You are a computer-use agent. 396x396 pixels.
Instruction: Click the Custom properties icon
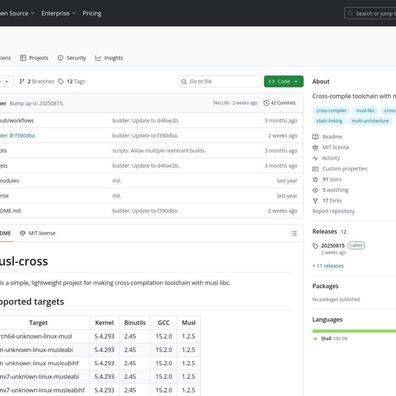(x=315, y=169)
